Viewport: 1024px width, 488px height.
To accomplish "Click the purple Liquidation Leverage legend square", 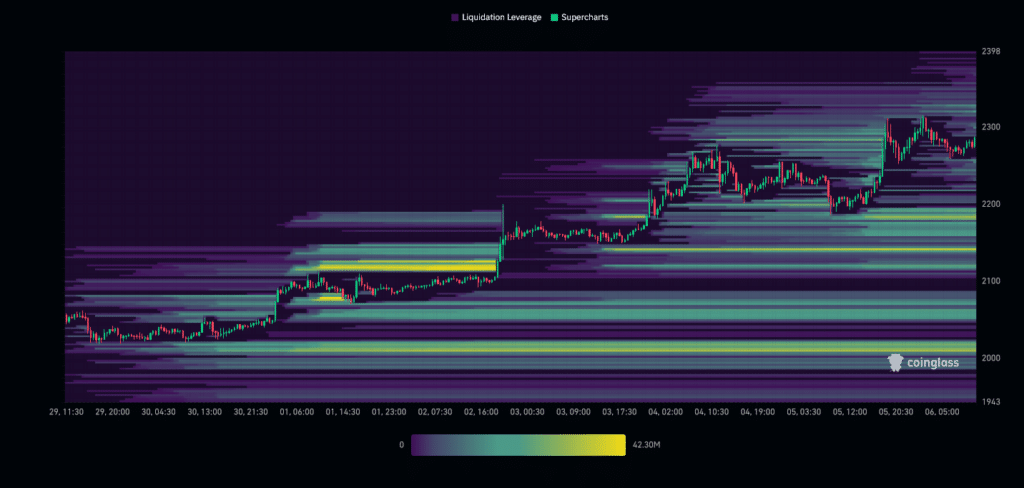I will tap(455, 18).
